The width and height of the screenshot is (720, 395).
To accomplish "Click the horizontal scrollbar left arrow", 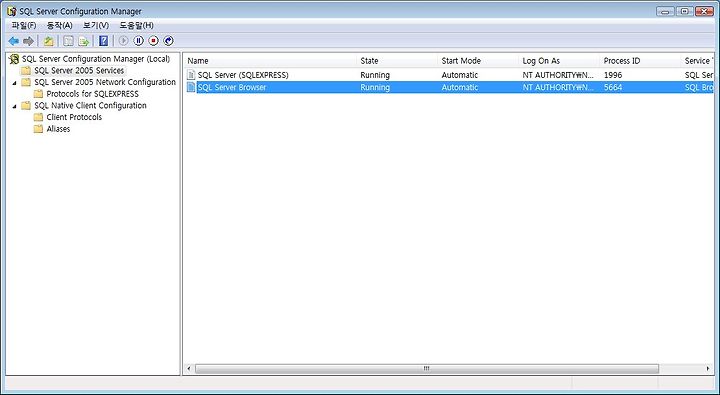I will tap(189, 369).
